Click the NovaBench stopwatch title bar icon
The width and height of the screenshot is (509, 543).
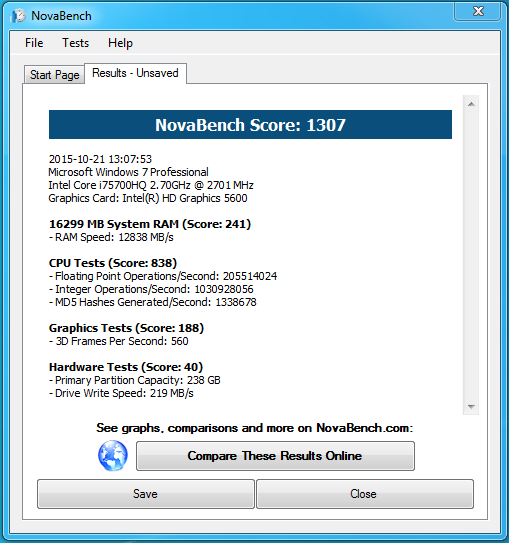click(18, 16)
